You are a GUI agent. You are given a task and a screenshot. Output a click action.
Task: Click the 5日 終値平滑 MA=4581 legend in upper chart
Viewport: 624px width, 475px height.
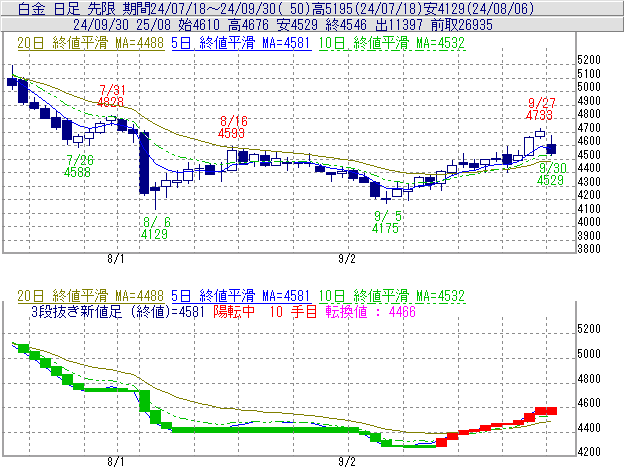click(241, 43)
